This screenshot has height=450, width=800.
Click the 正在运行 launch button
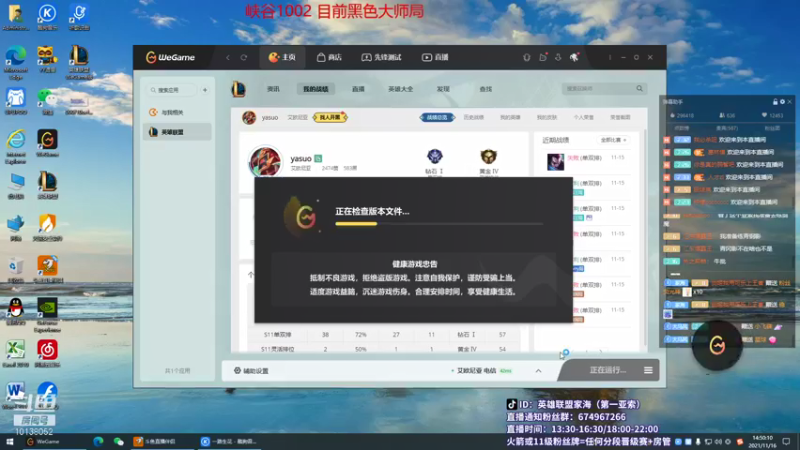[x=607, y=370]
